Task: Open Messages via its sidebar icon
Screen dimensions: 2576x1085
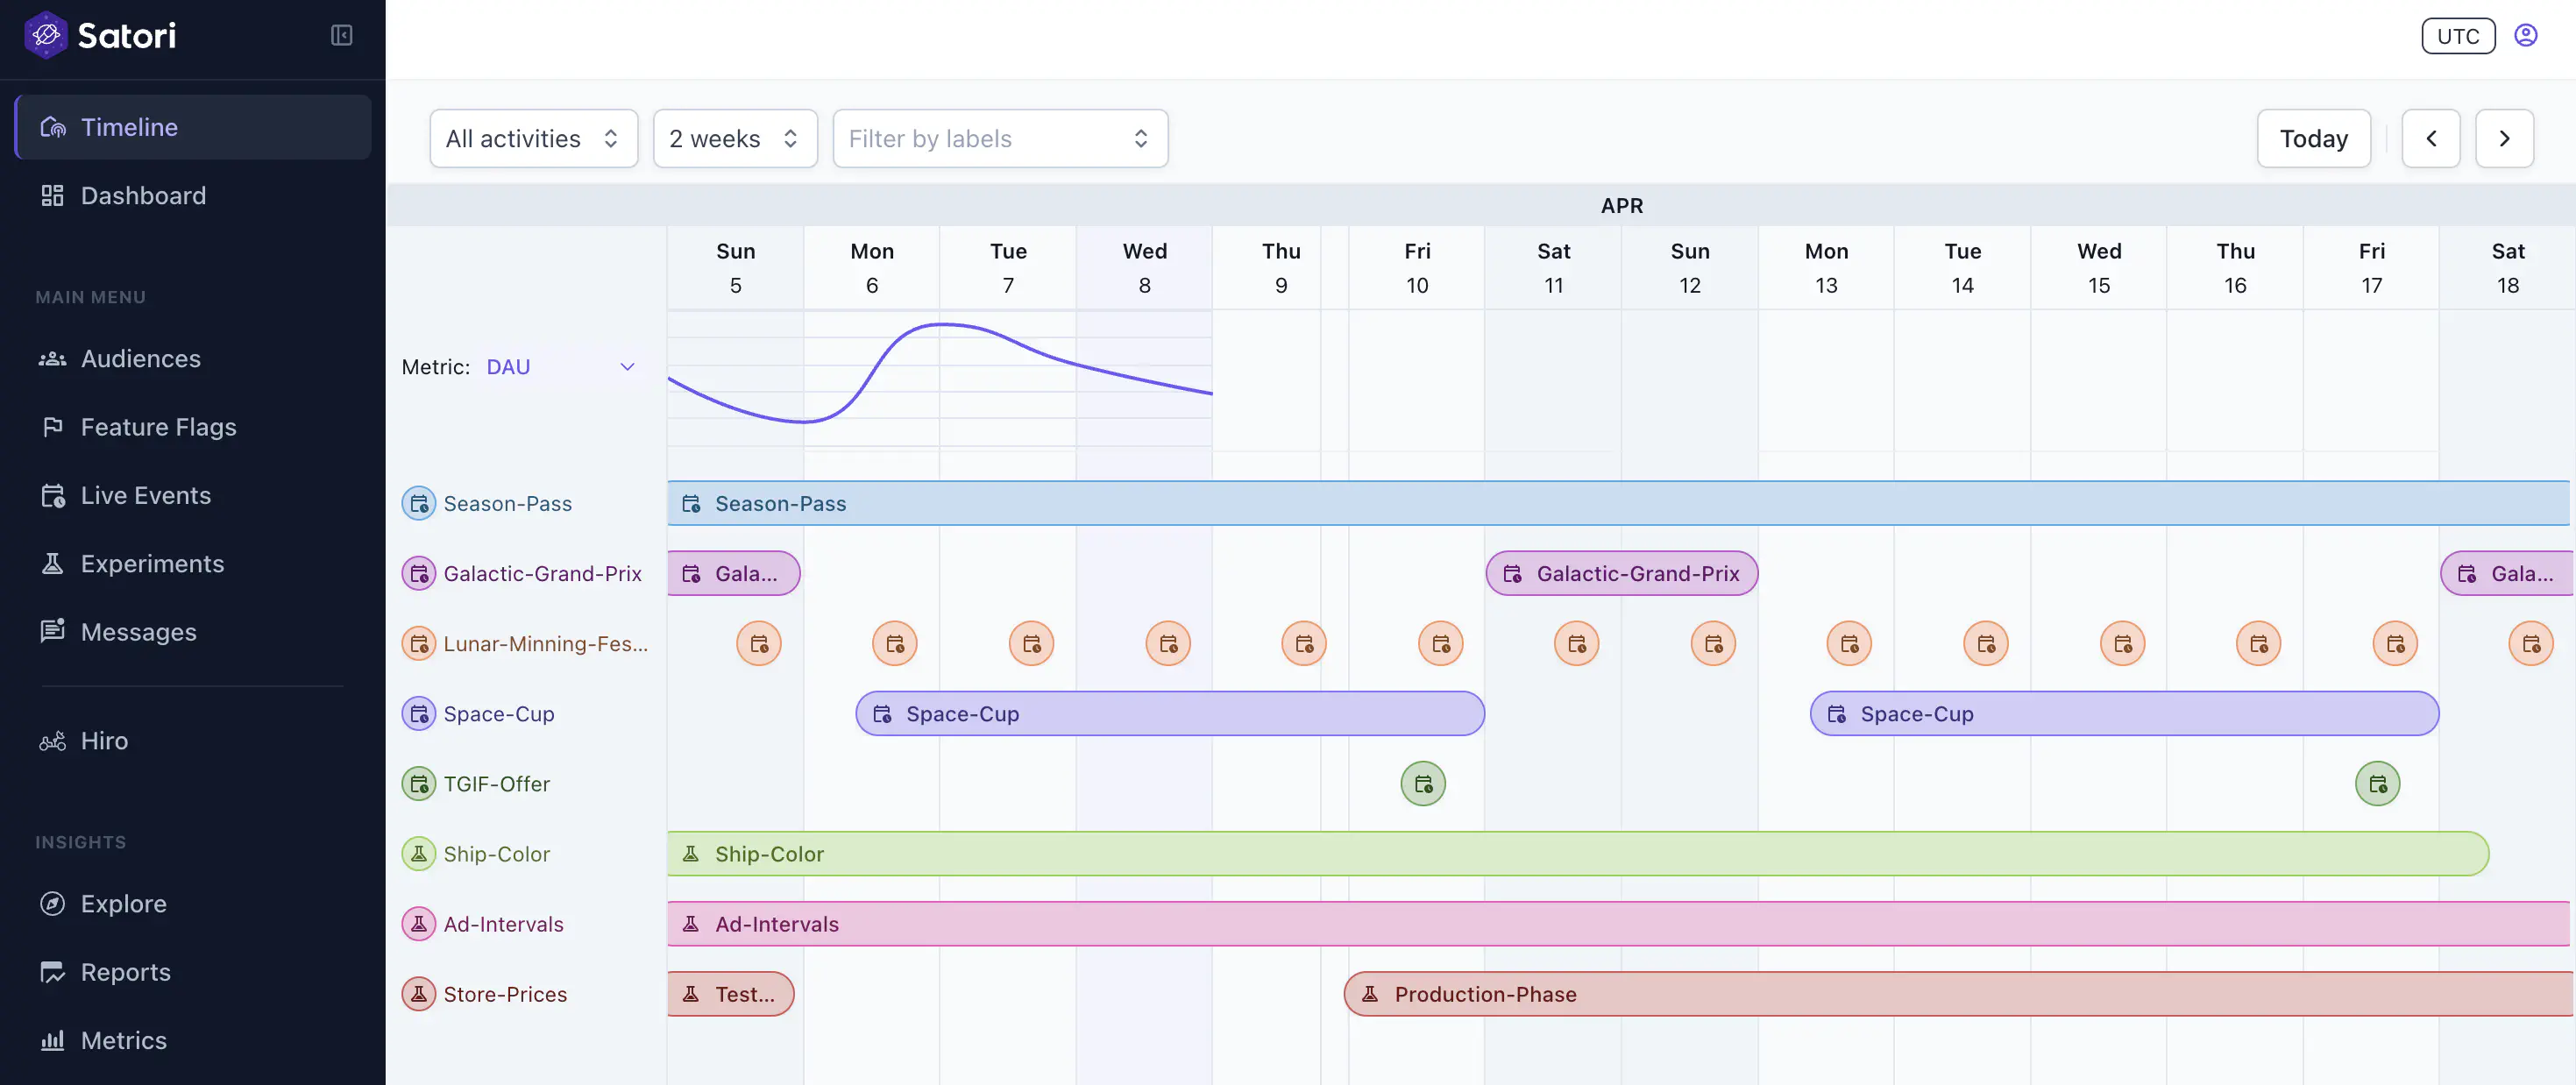Action: coord(53,631)
